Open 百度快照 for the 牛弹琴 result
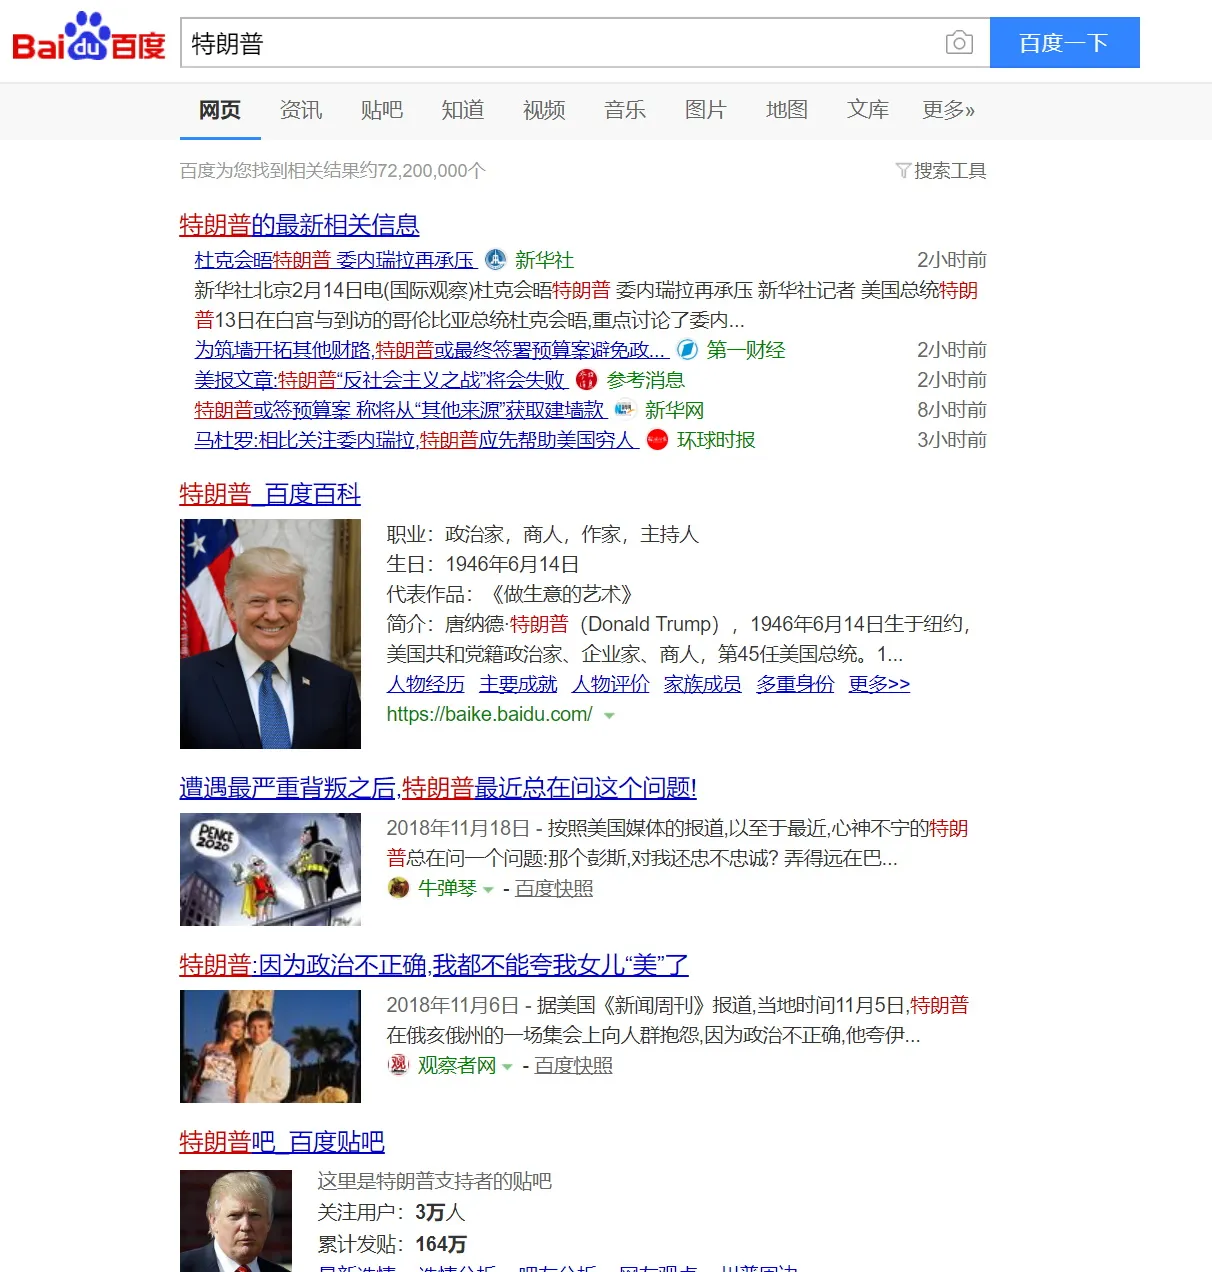The image size is (1212, 1272). [x=554, y=888]
